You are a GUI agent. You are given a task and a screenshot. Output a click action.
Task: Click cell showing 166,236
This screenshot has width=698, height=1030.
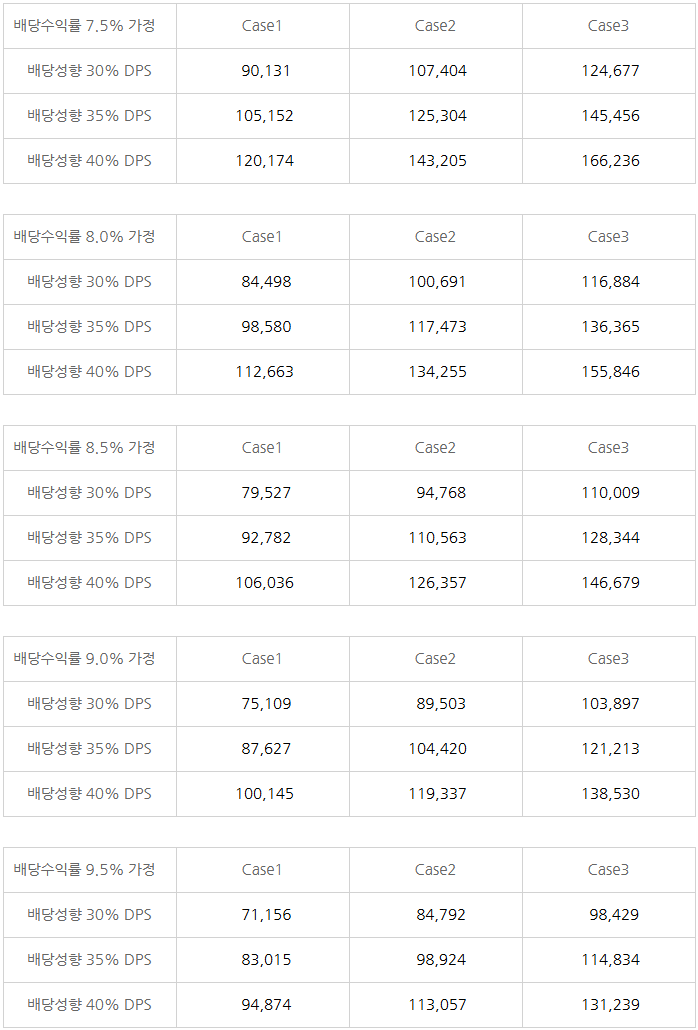click(611, 161)
